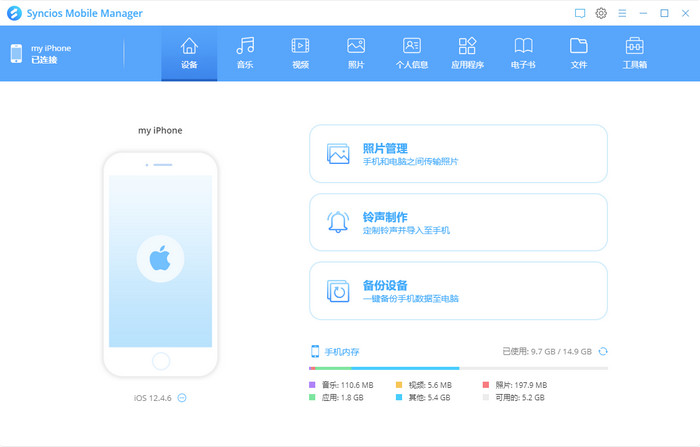Click the '手机内存' label
Image resolution: width=700 pixels, height=447 pixels.
342,352
